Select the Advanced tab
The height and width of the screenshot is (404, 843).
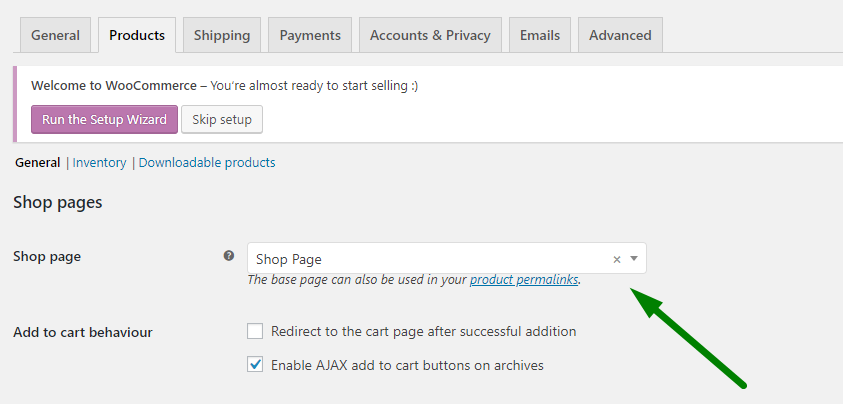click(x=620, y=35)
